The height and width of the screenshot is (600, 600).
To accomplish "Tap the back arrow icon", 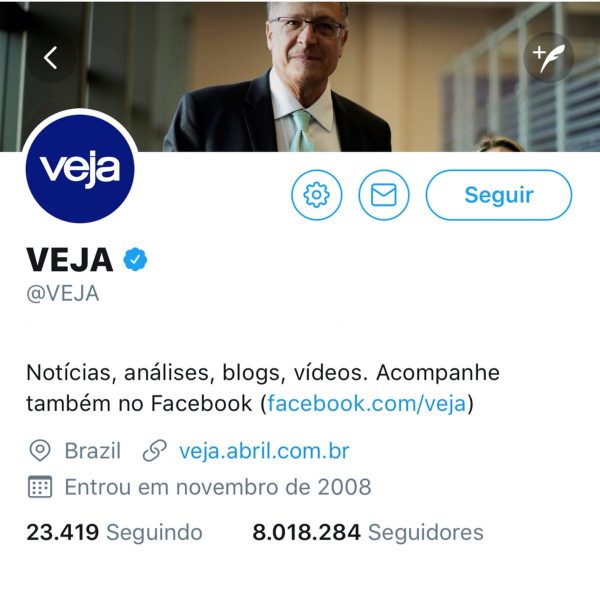I will (51, 58).
